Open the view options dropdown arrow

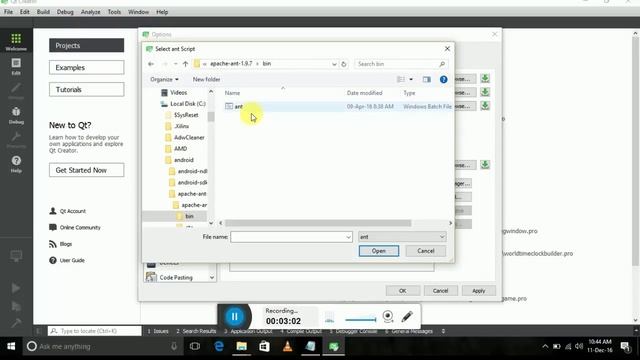[411, 80]
